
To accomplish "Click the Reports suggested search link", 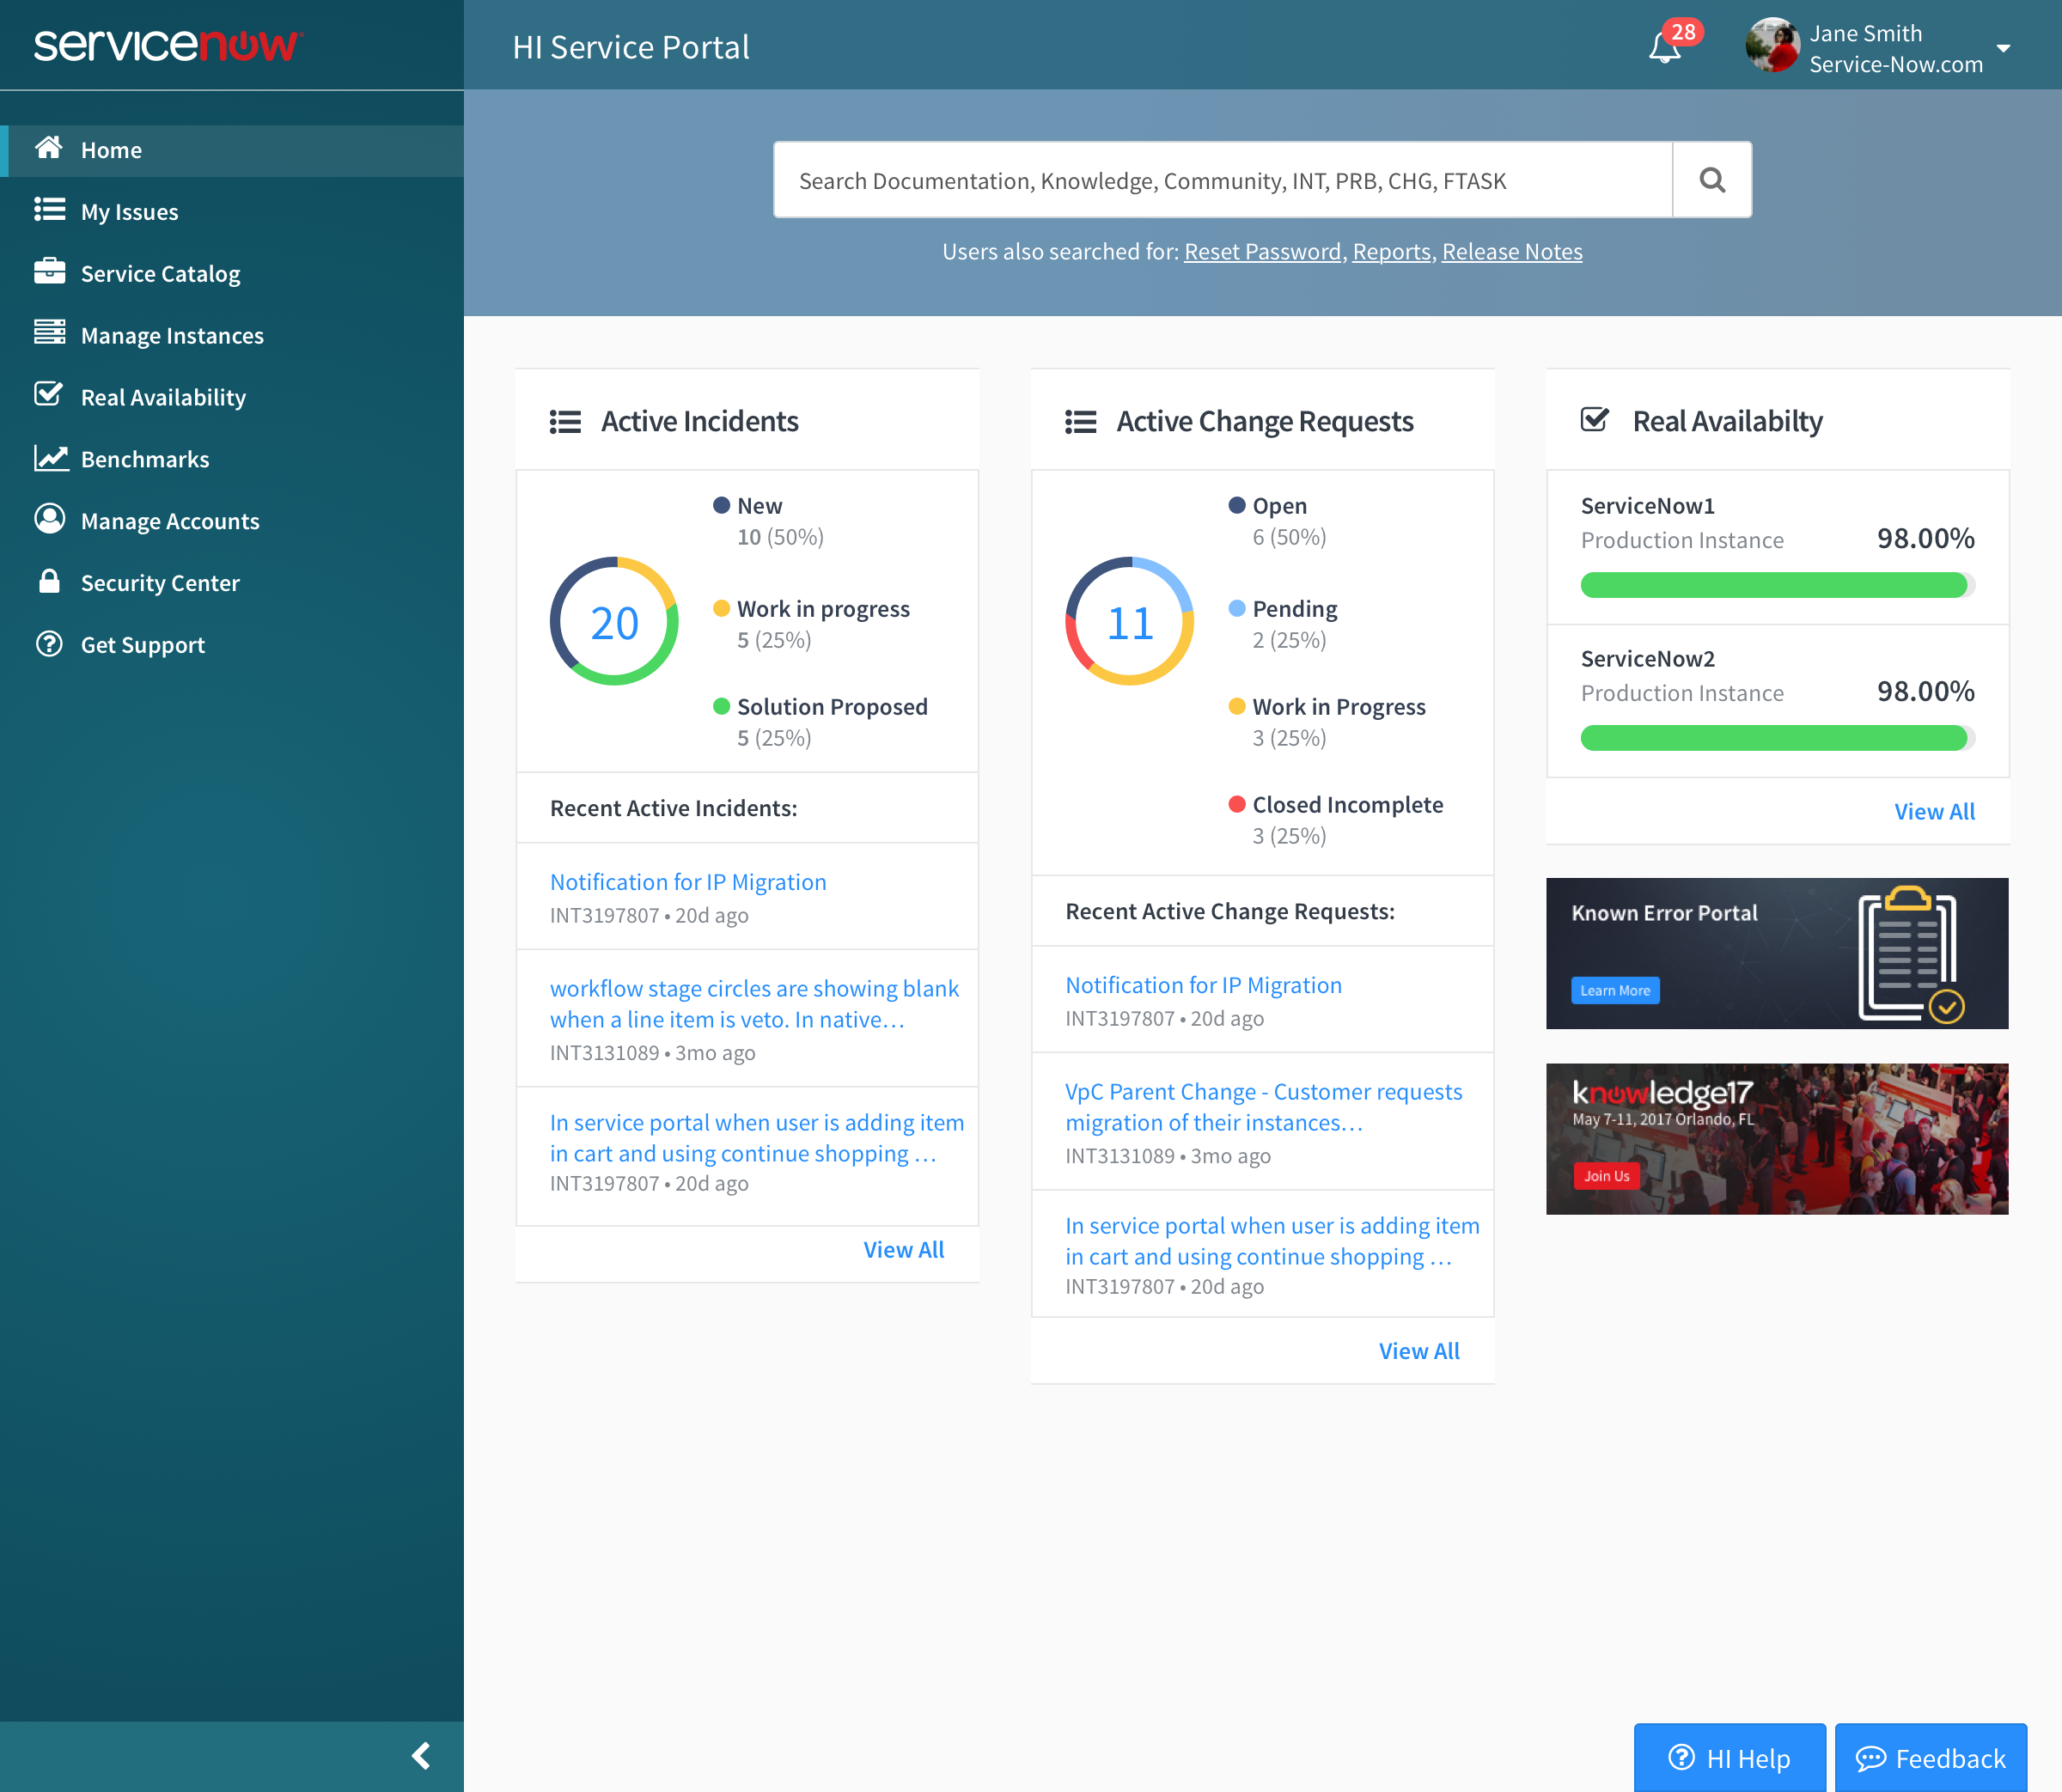I will point(1391,252).
